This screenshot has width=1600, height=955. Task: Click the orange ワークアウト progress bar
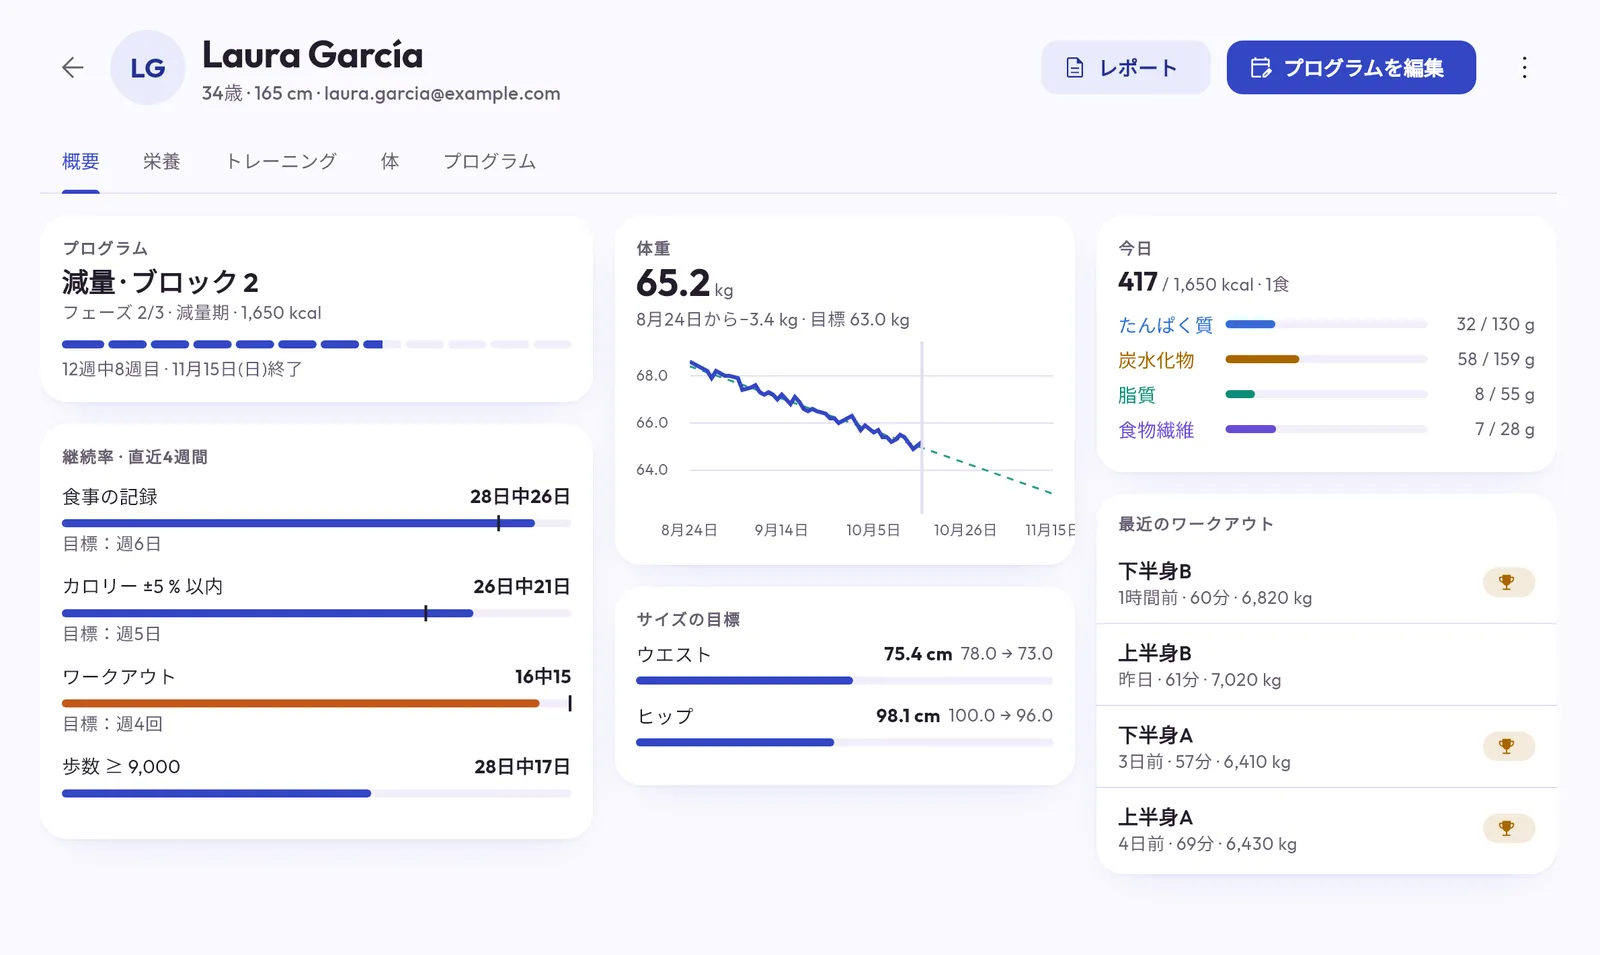tap(316, 703)
